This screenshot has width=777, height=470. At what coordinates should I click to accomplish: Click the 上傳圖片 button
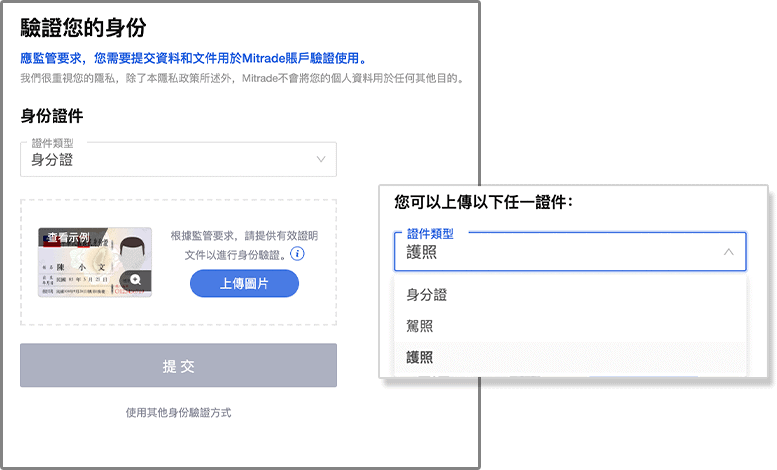point(244,284)
